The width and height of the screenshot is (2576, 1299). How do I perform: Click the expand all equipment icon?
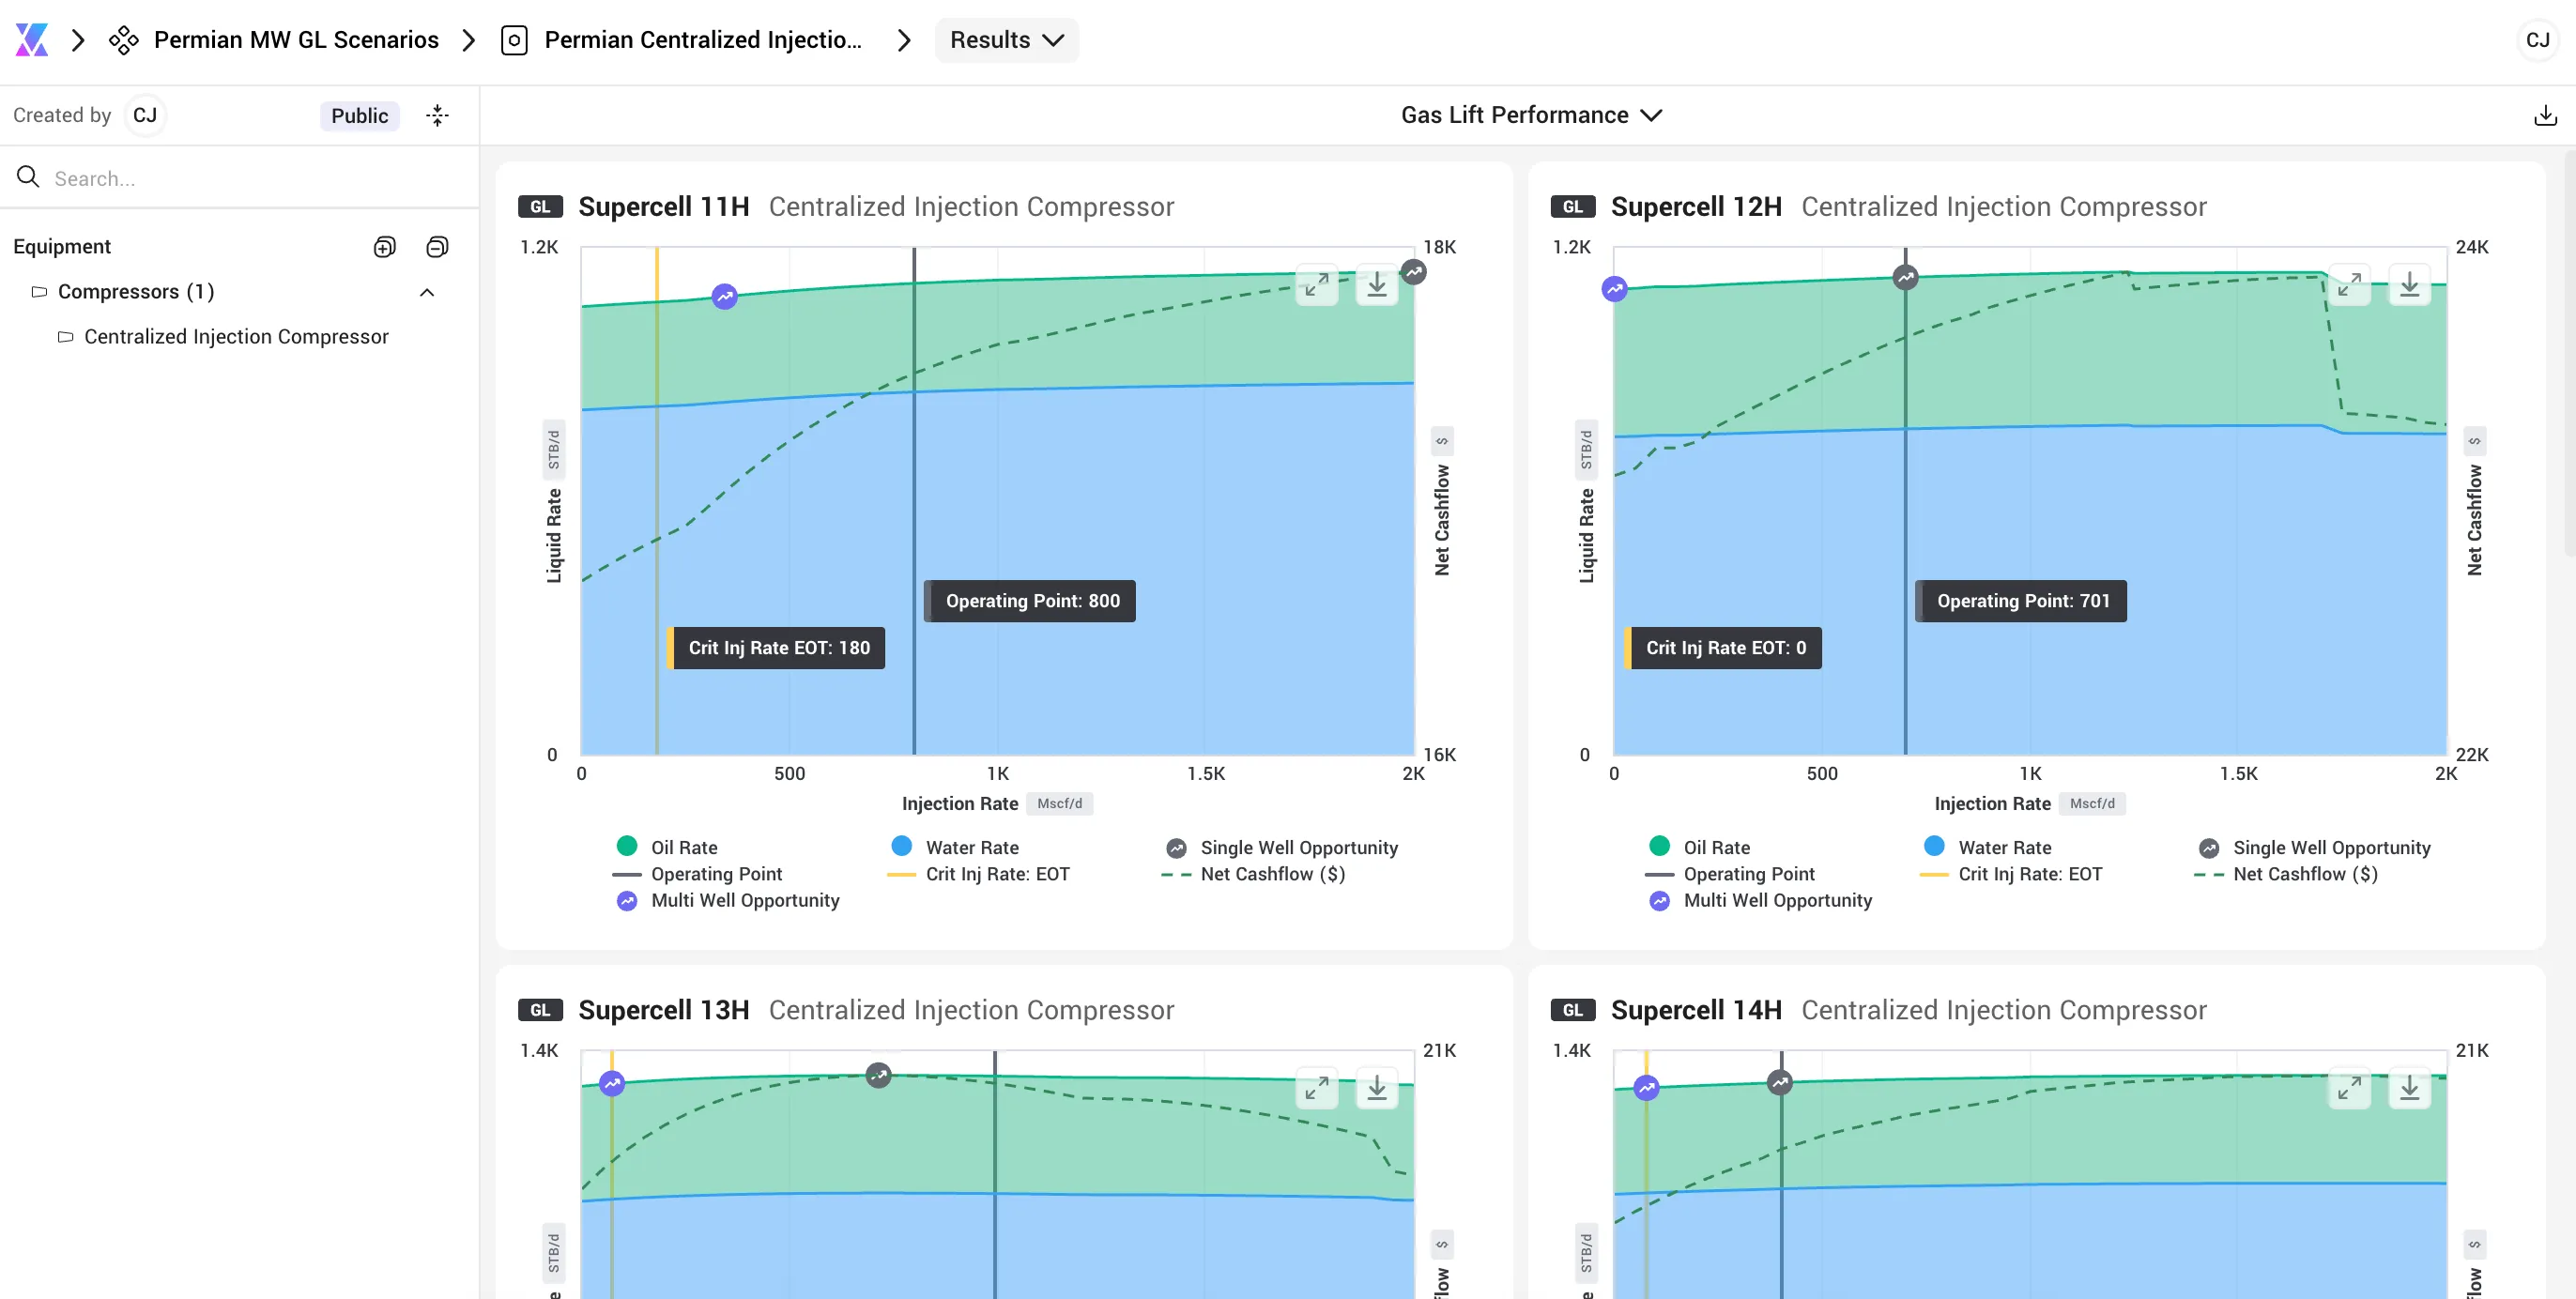(385, 247)
